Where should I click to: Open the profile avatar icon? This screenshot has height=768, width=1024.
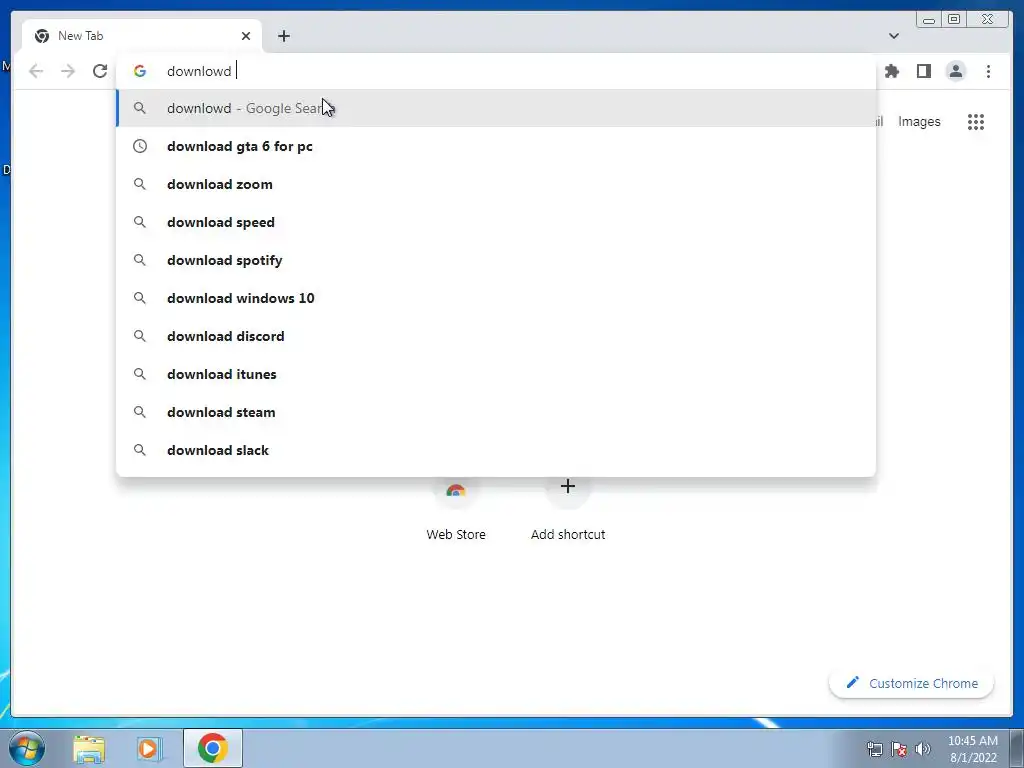point(955,71)
